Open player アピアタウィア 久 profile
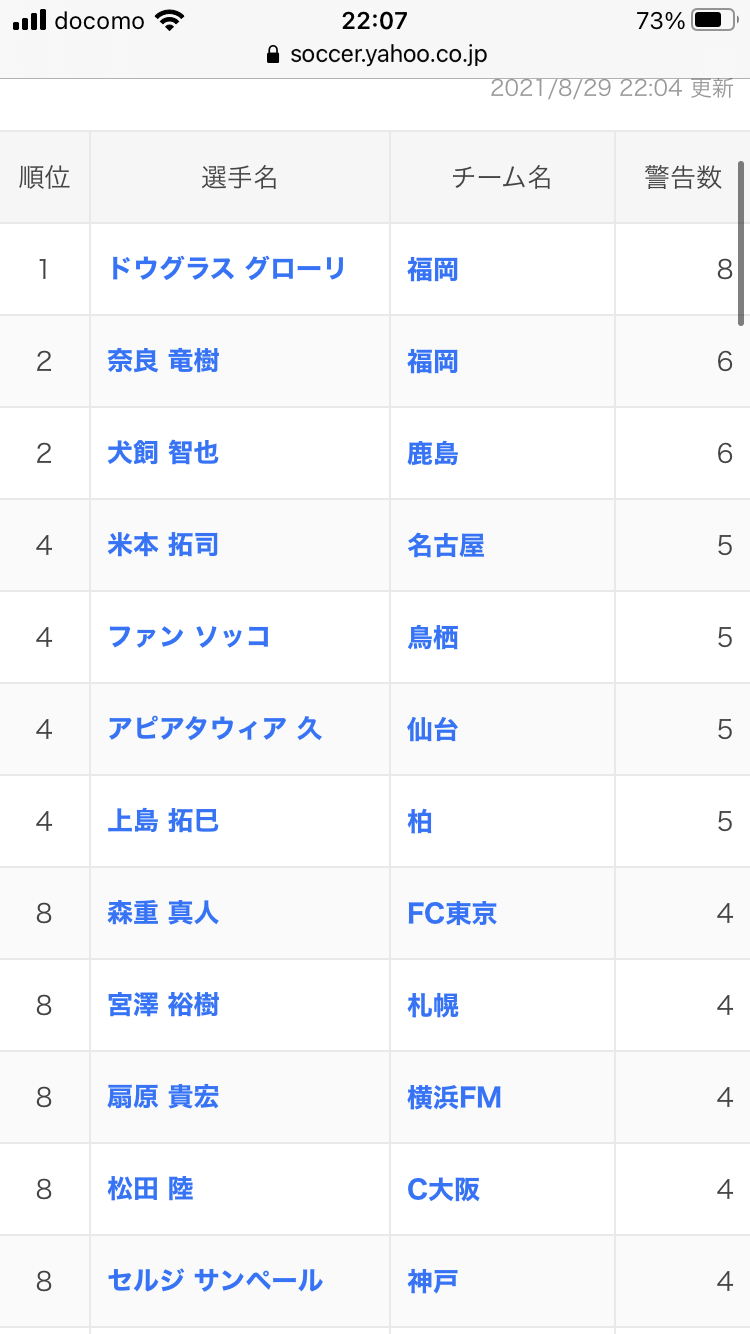750x1334 pixels. coord(215,729)
